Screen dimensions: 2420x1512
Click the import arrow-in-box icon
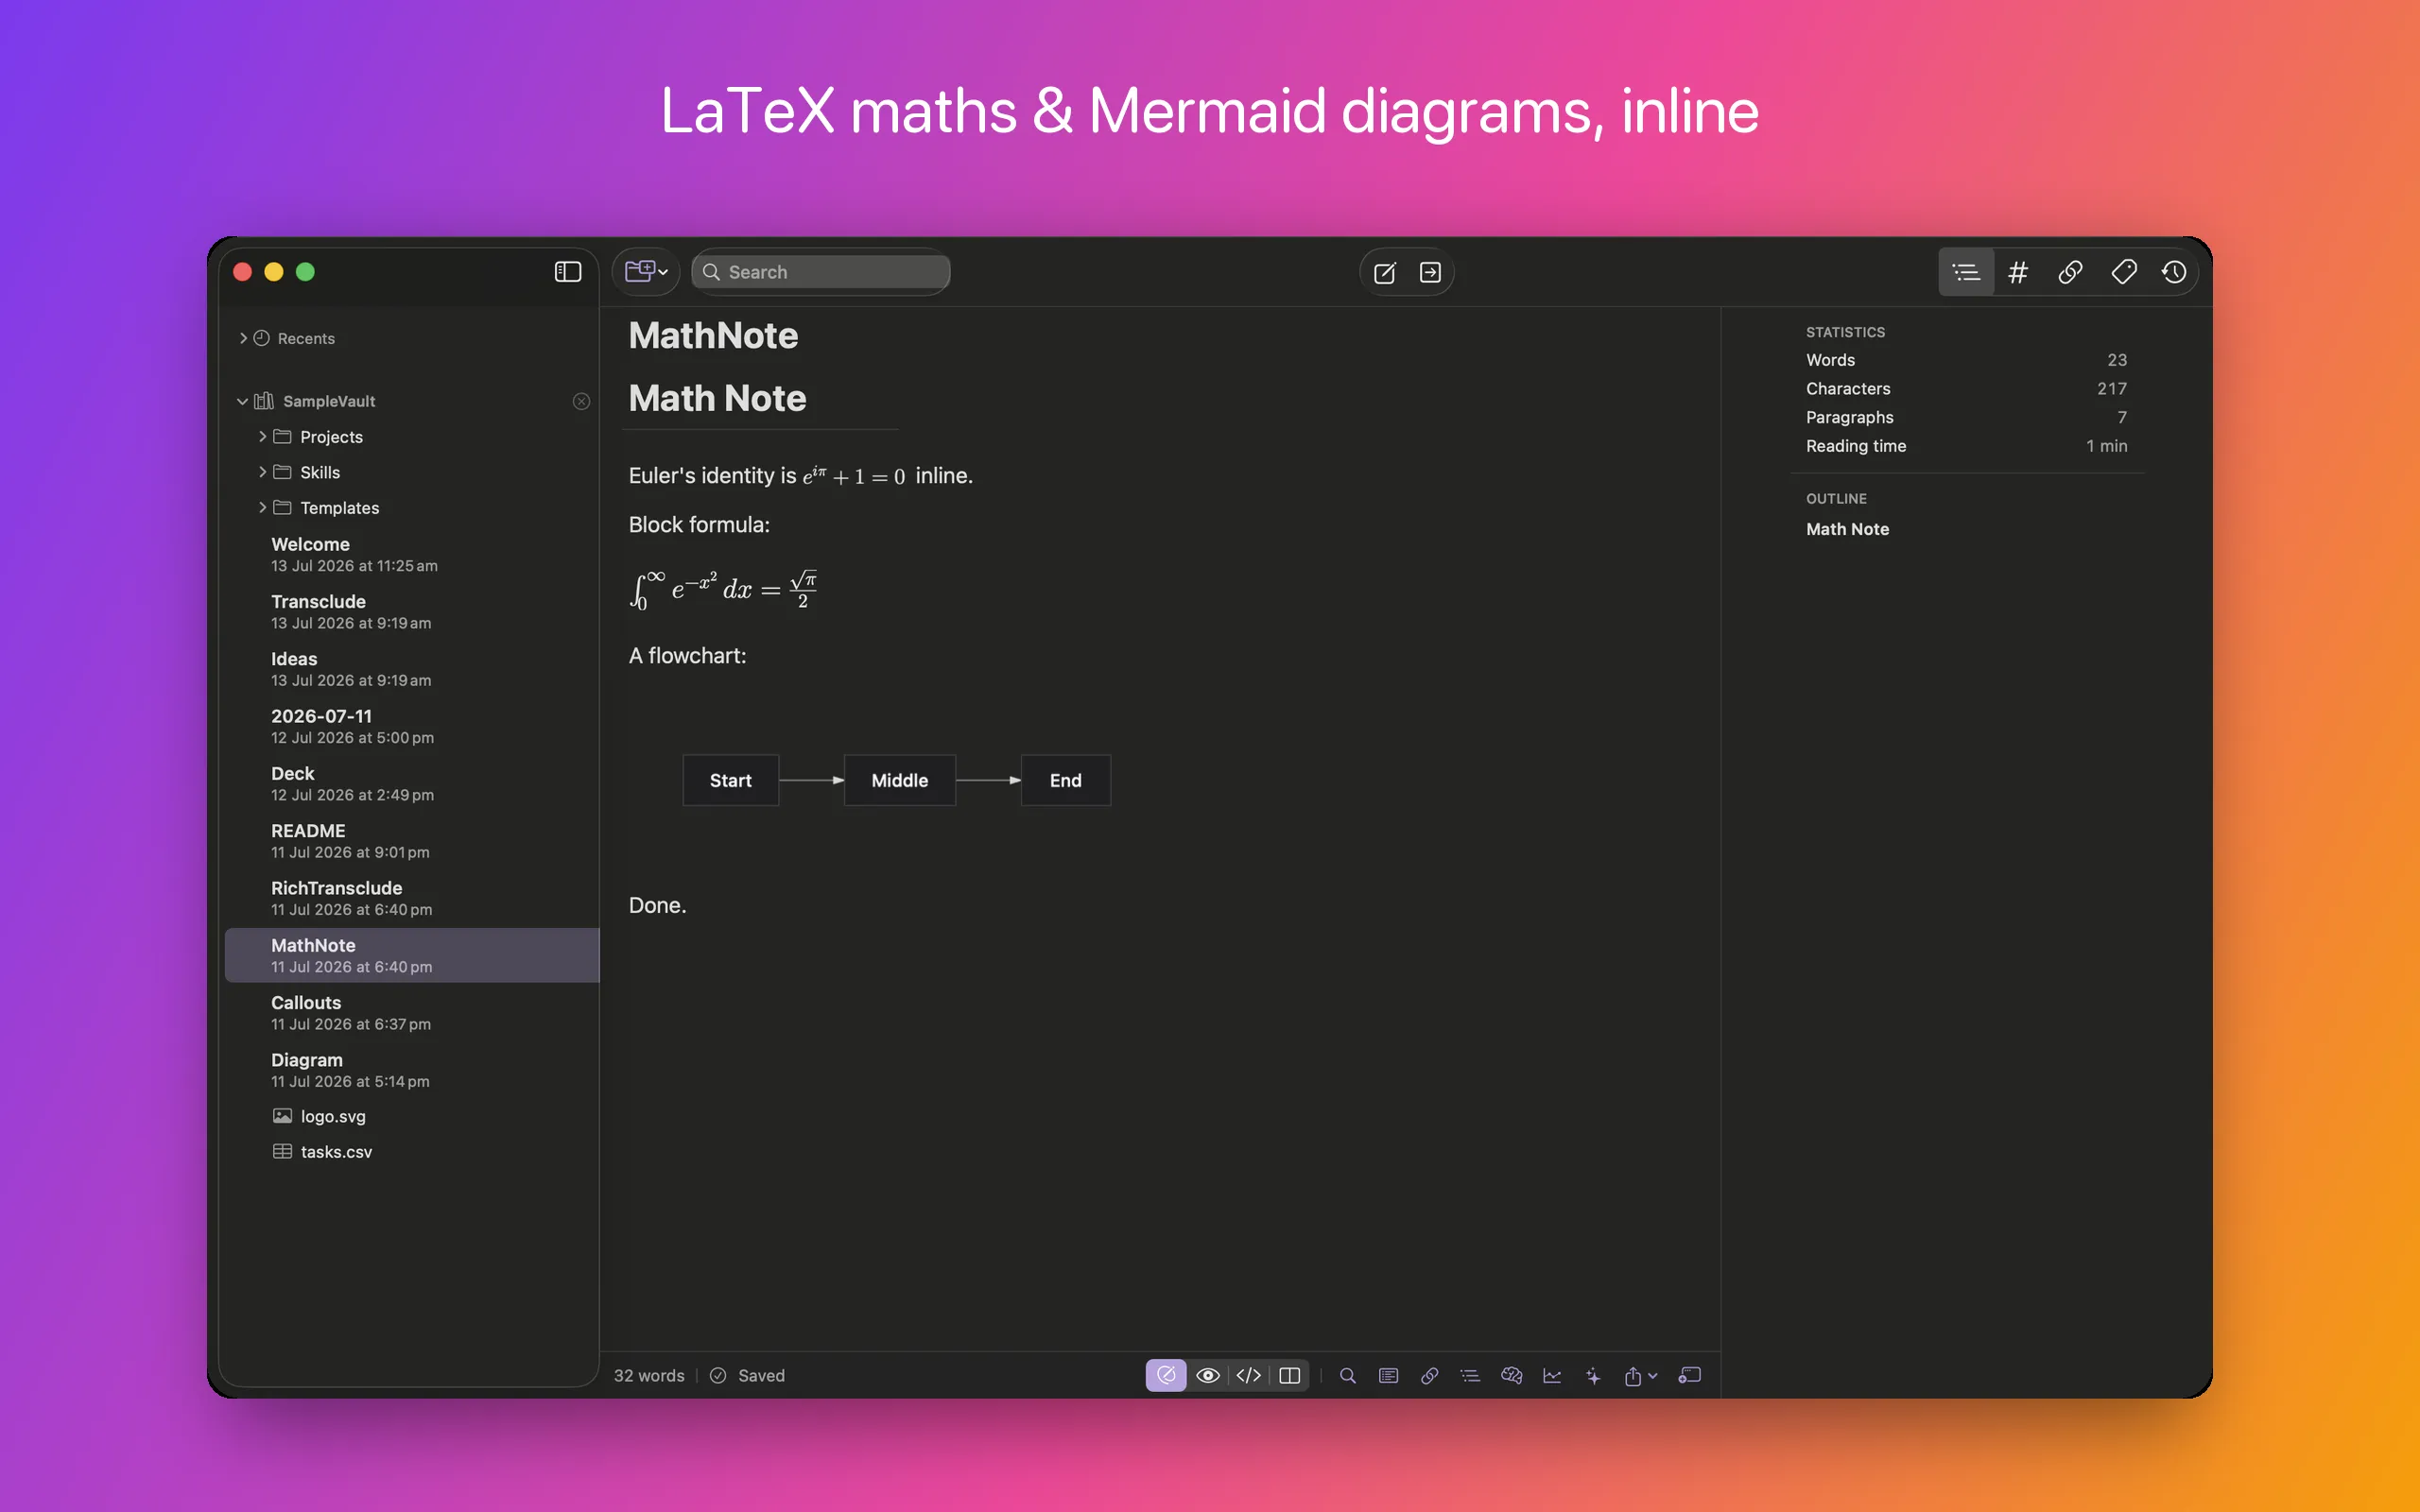pos(1430,272)
